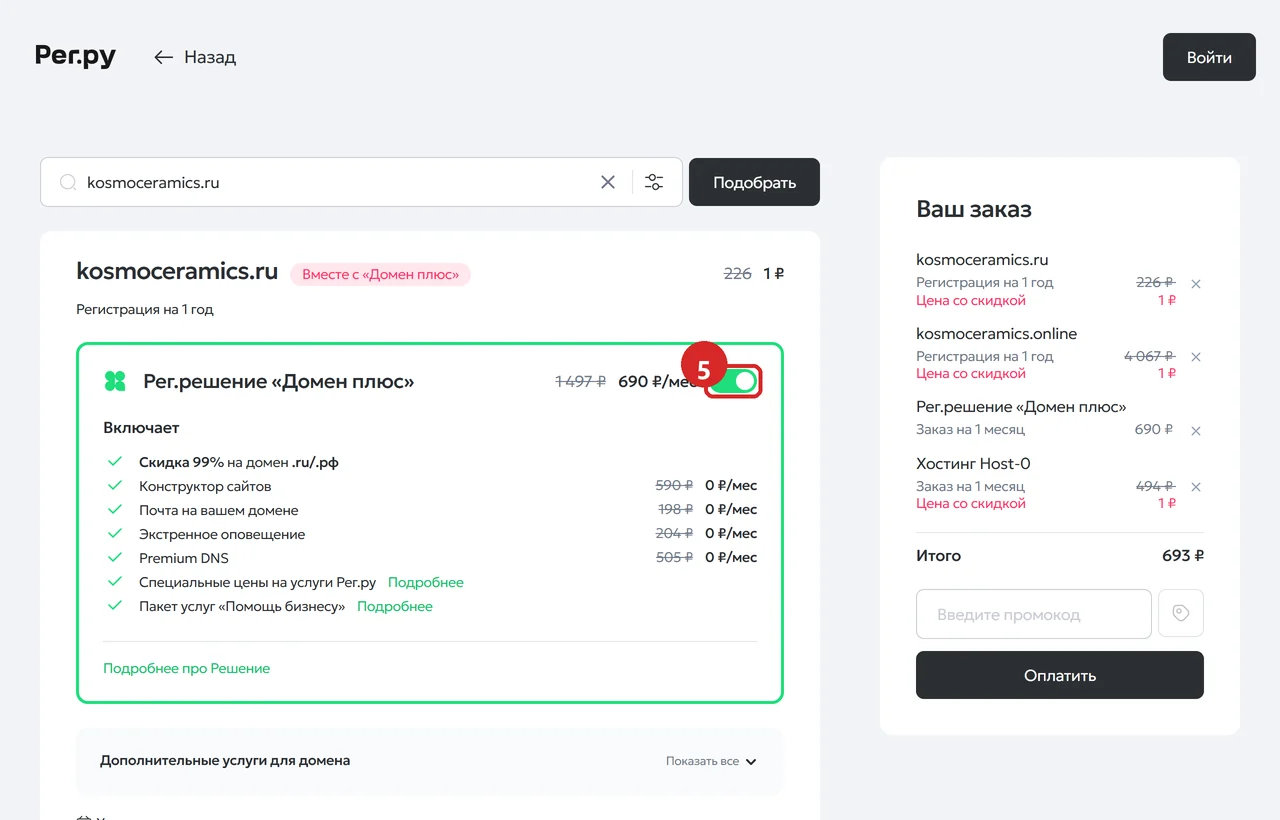Click Дополнительные услуги для домена heading

225,760
